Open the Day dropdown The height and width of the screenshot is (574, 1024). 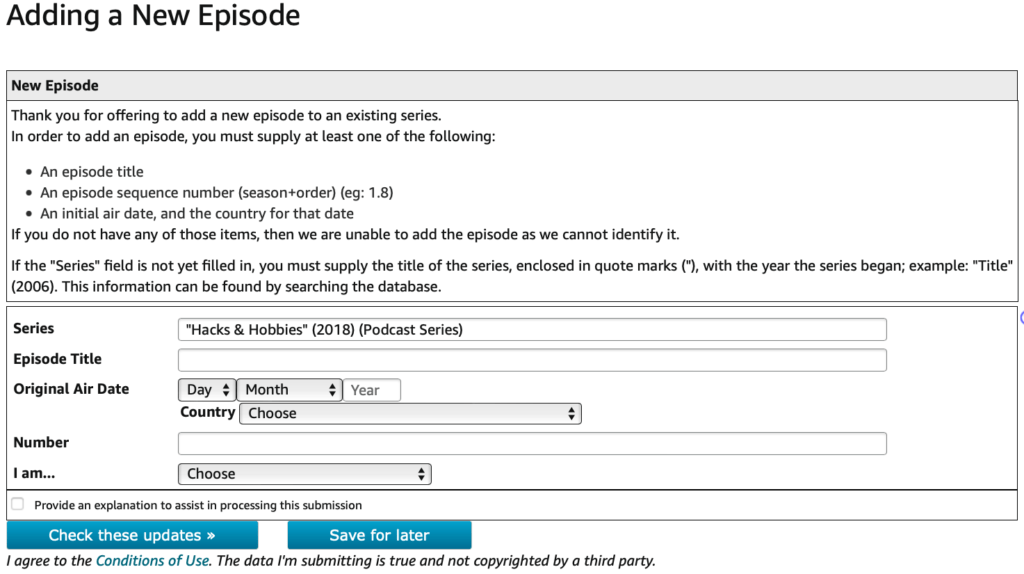click(x=207, y=390)
